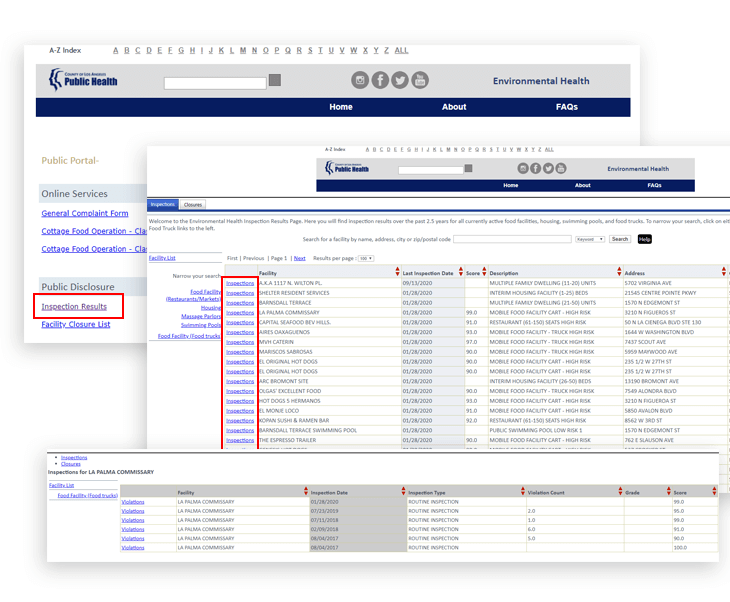Open About in the portal page navigation bar
Image resolution: width=730 pixels, height=602 pixels.
454,107
